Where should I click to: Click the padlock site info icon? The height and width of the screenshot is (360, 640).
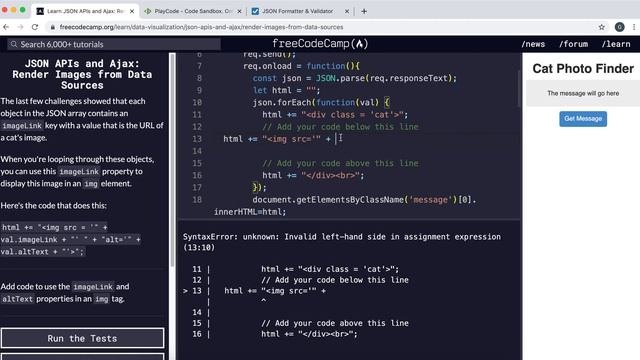point(52,27)
